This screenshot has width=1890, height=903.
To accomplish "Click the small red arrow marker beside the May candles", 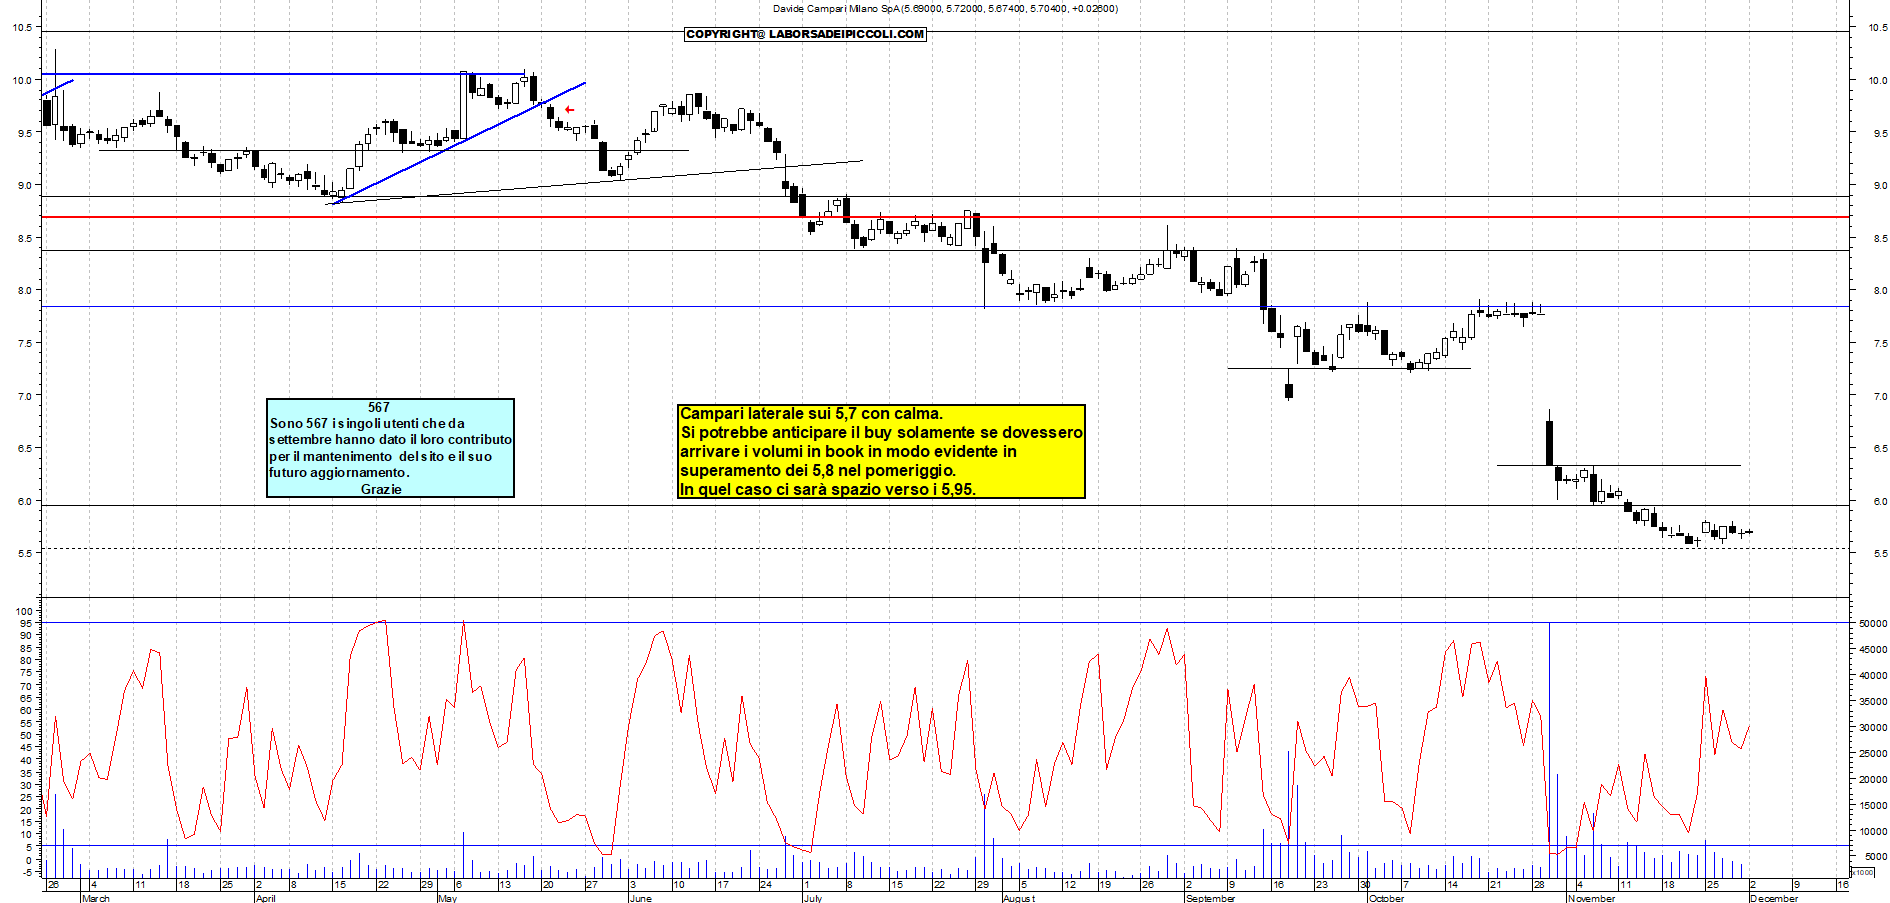I will (x=569, y=109).
